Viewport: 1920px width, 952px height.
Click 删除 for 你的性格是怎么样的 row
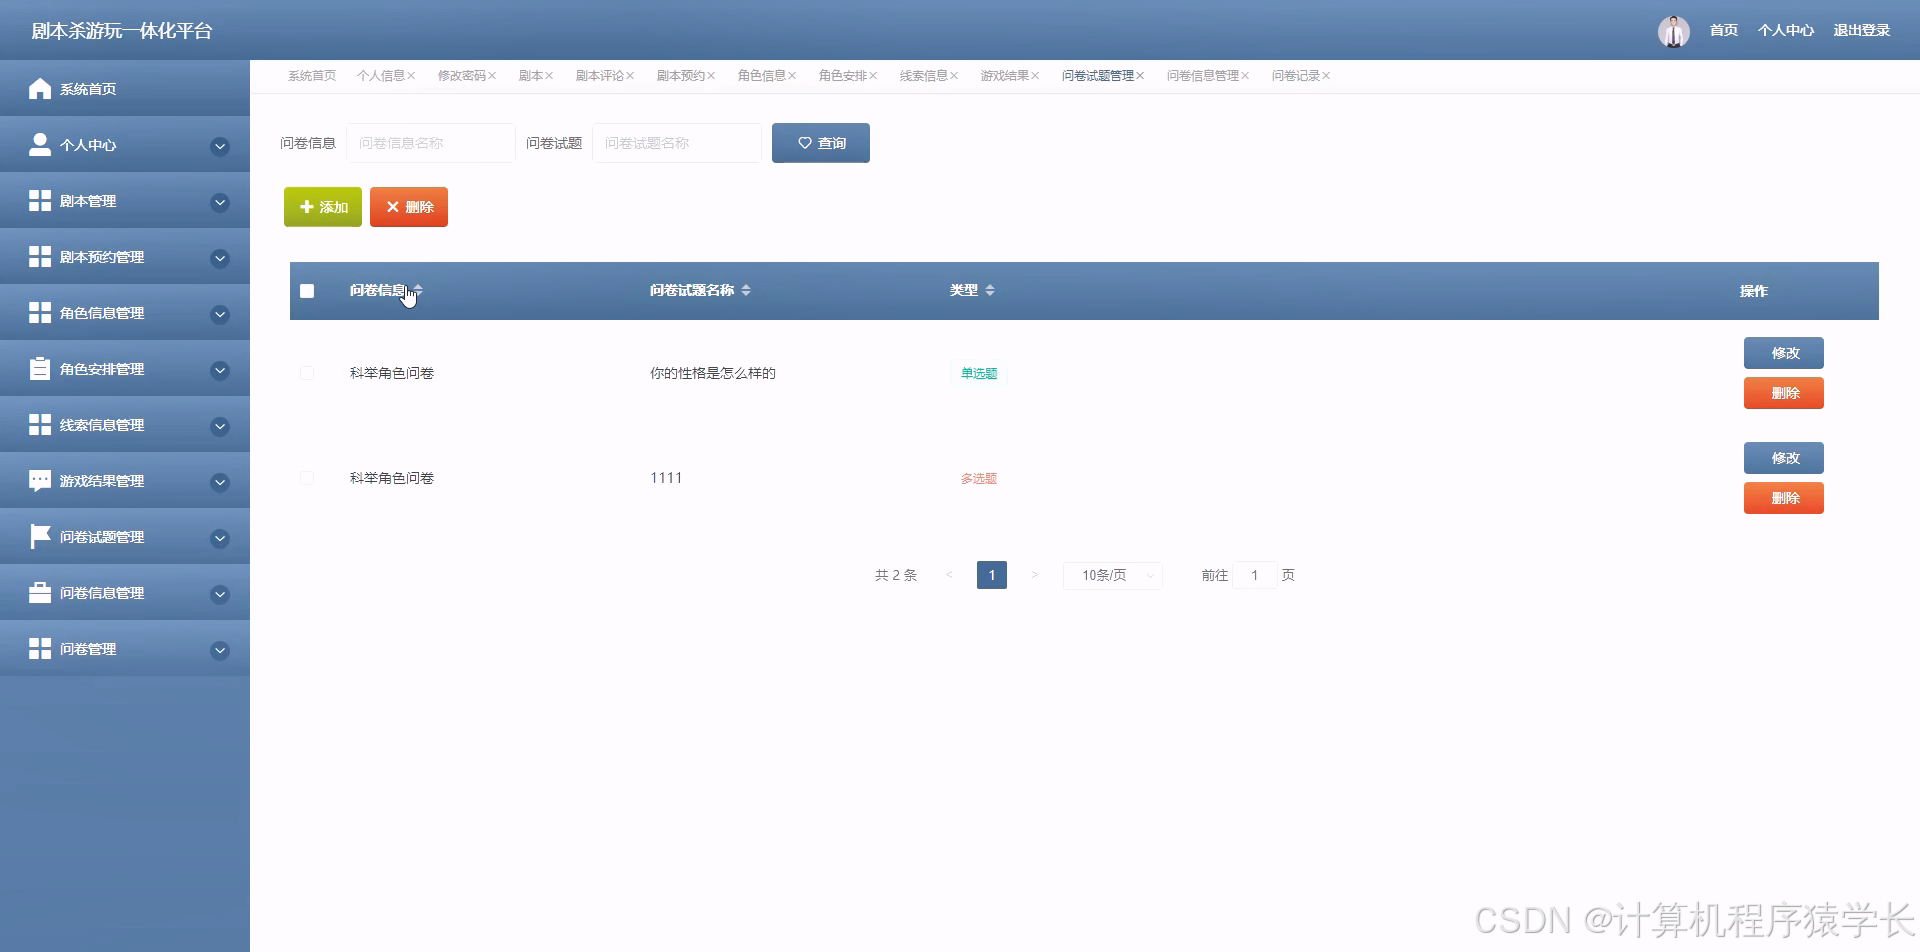tap(1784, 393)
